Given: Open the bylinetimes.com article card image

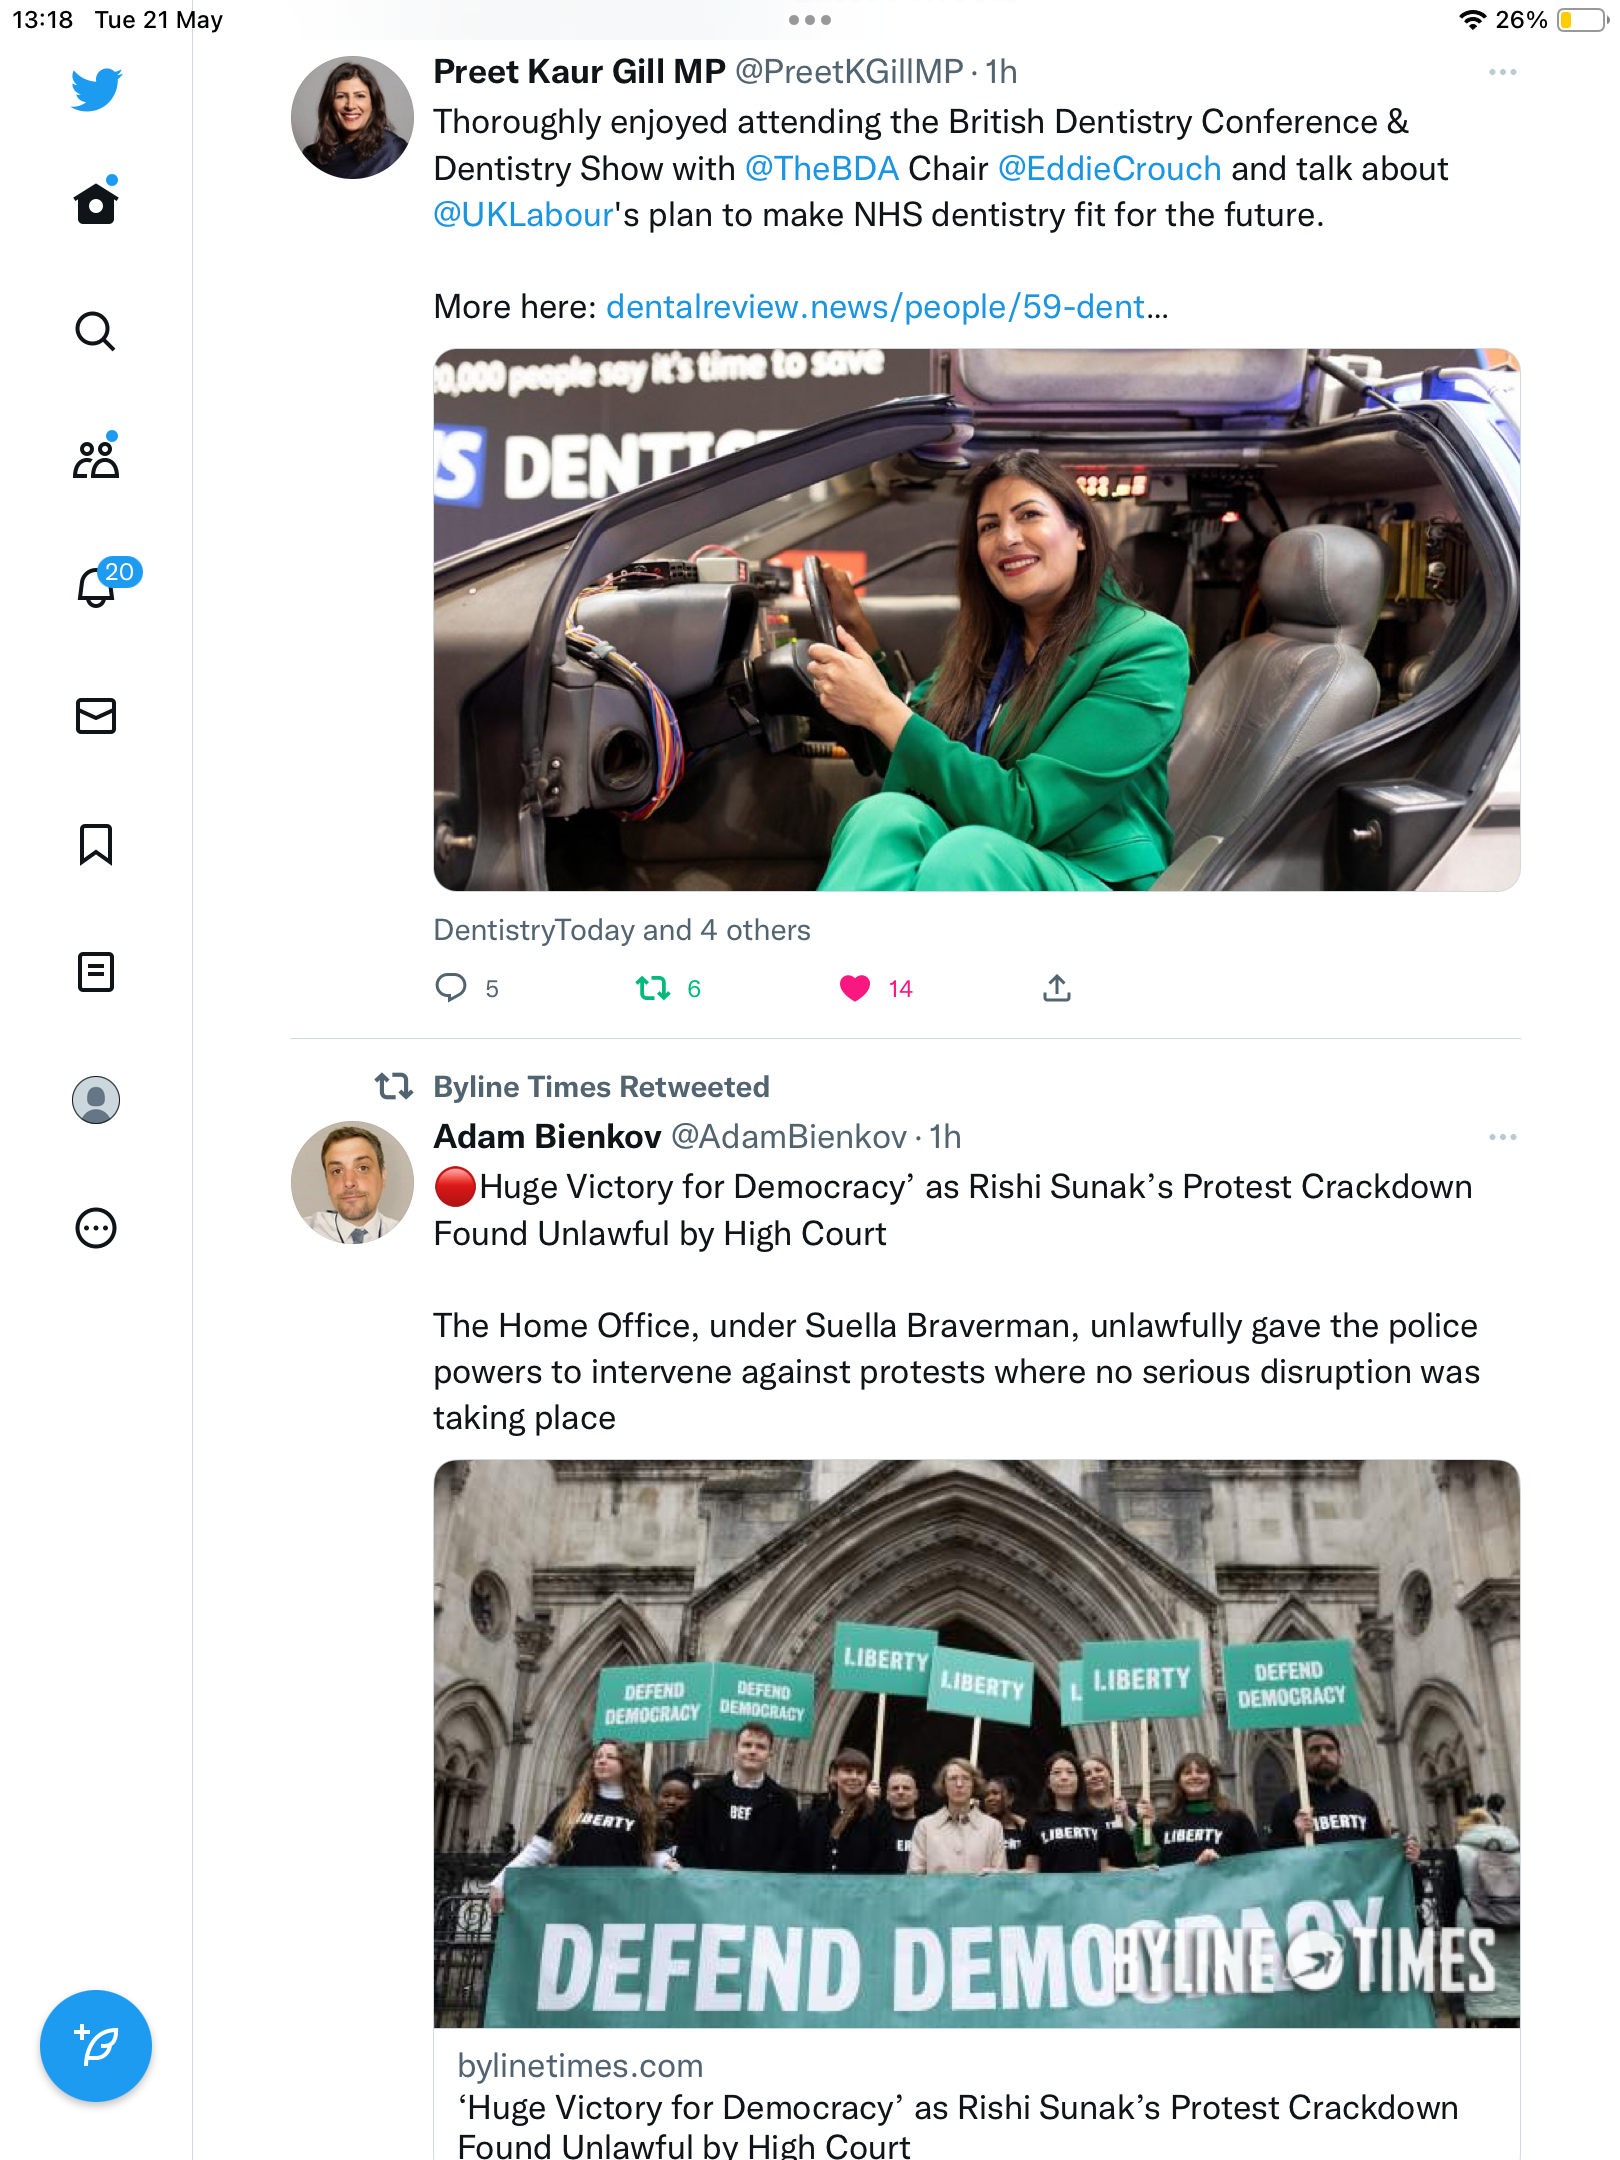Looking at the screenshot, I should click(977, 1744).
